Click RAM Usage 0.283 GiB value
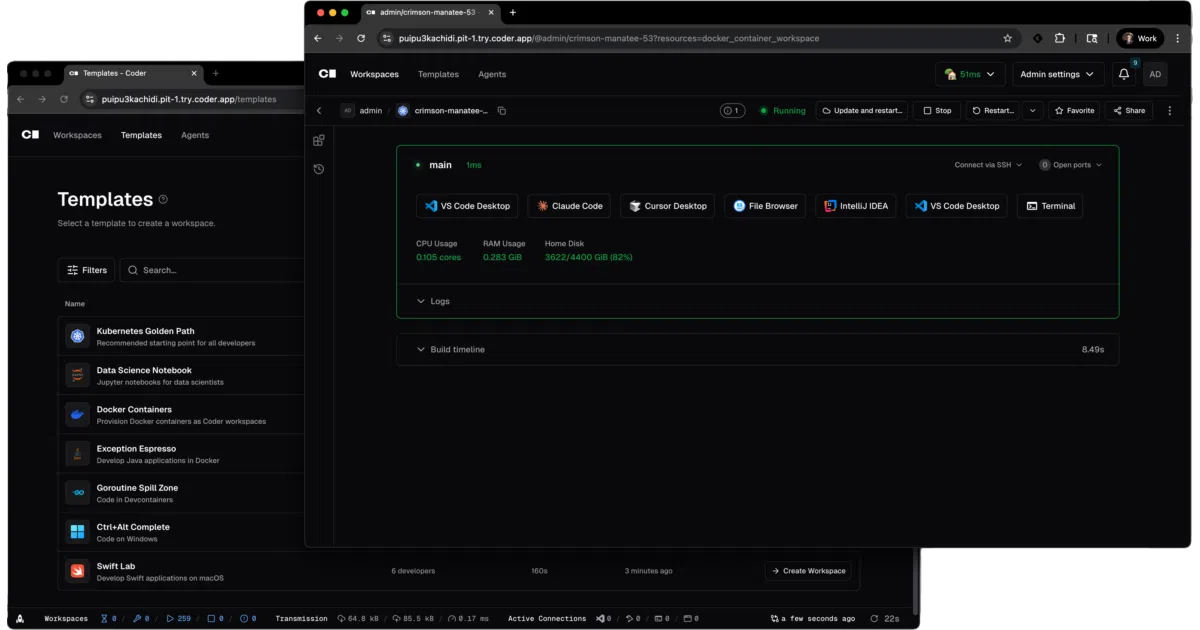 [502, 257]
